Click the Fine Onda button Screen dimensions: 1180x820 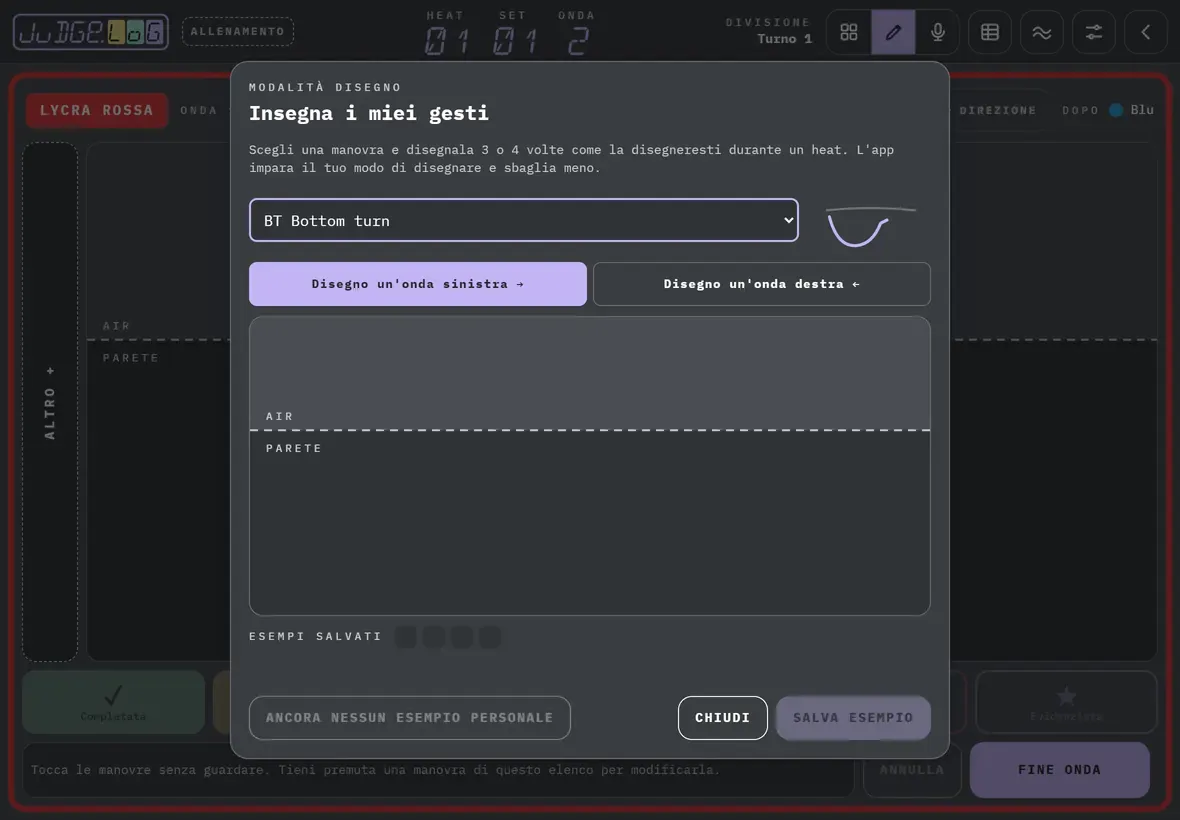(1059, 770)
